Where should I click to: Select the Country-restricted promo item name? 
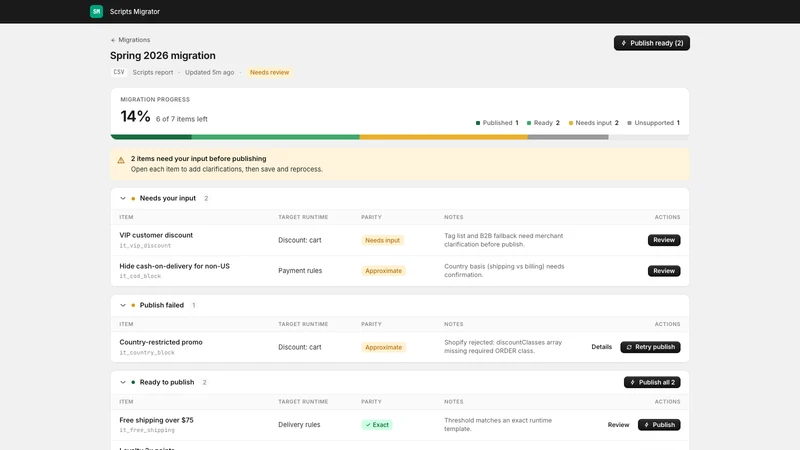[161, 342]
